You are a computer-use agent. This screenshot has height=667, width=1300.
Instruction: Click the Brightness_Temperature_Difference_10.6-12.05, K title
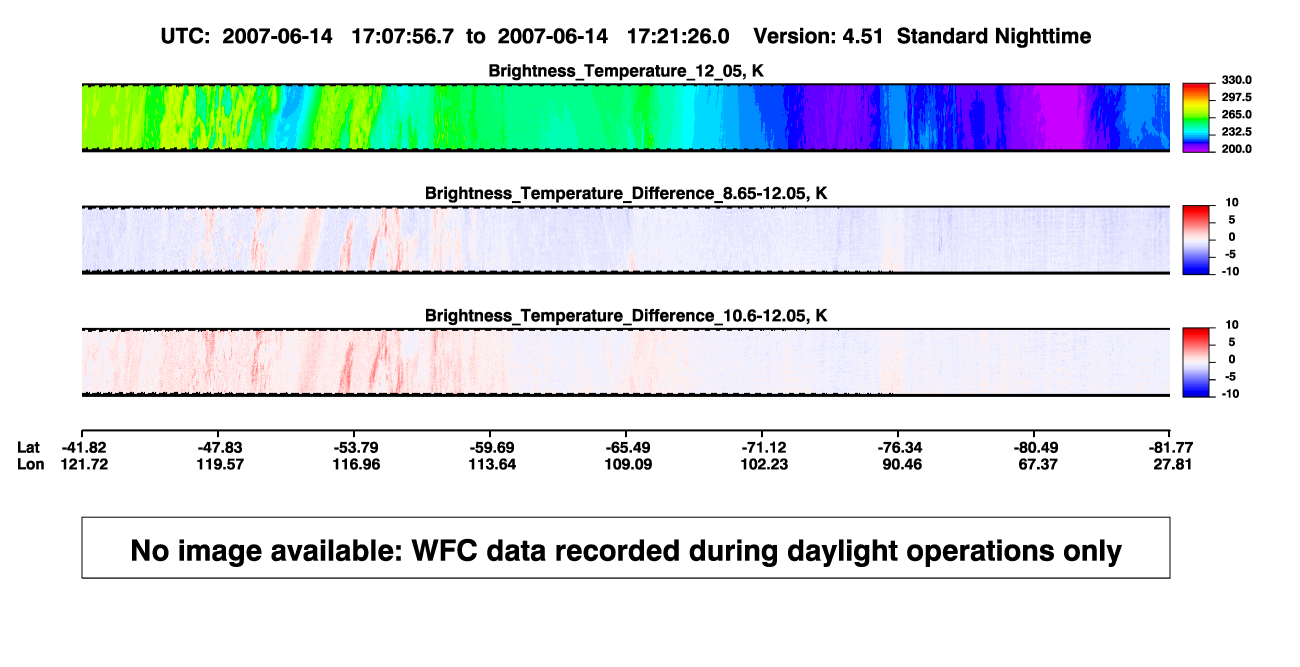tap(626, 316)
